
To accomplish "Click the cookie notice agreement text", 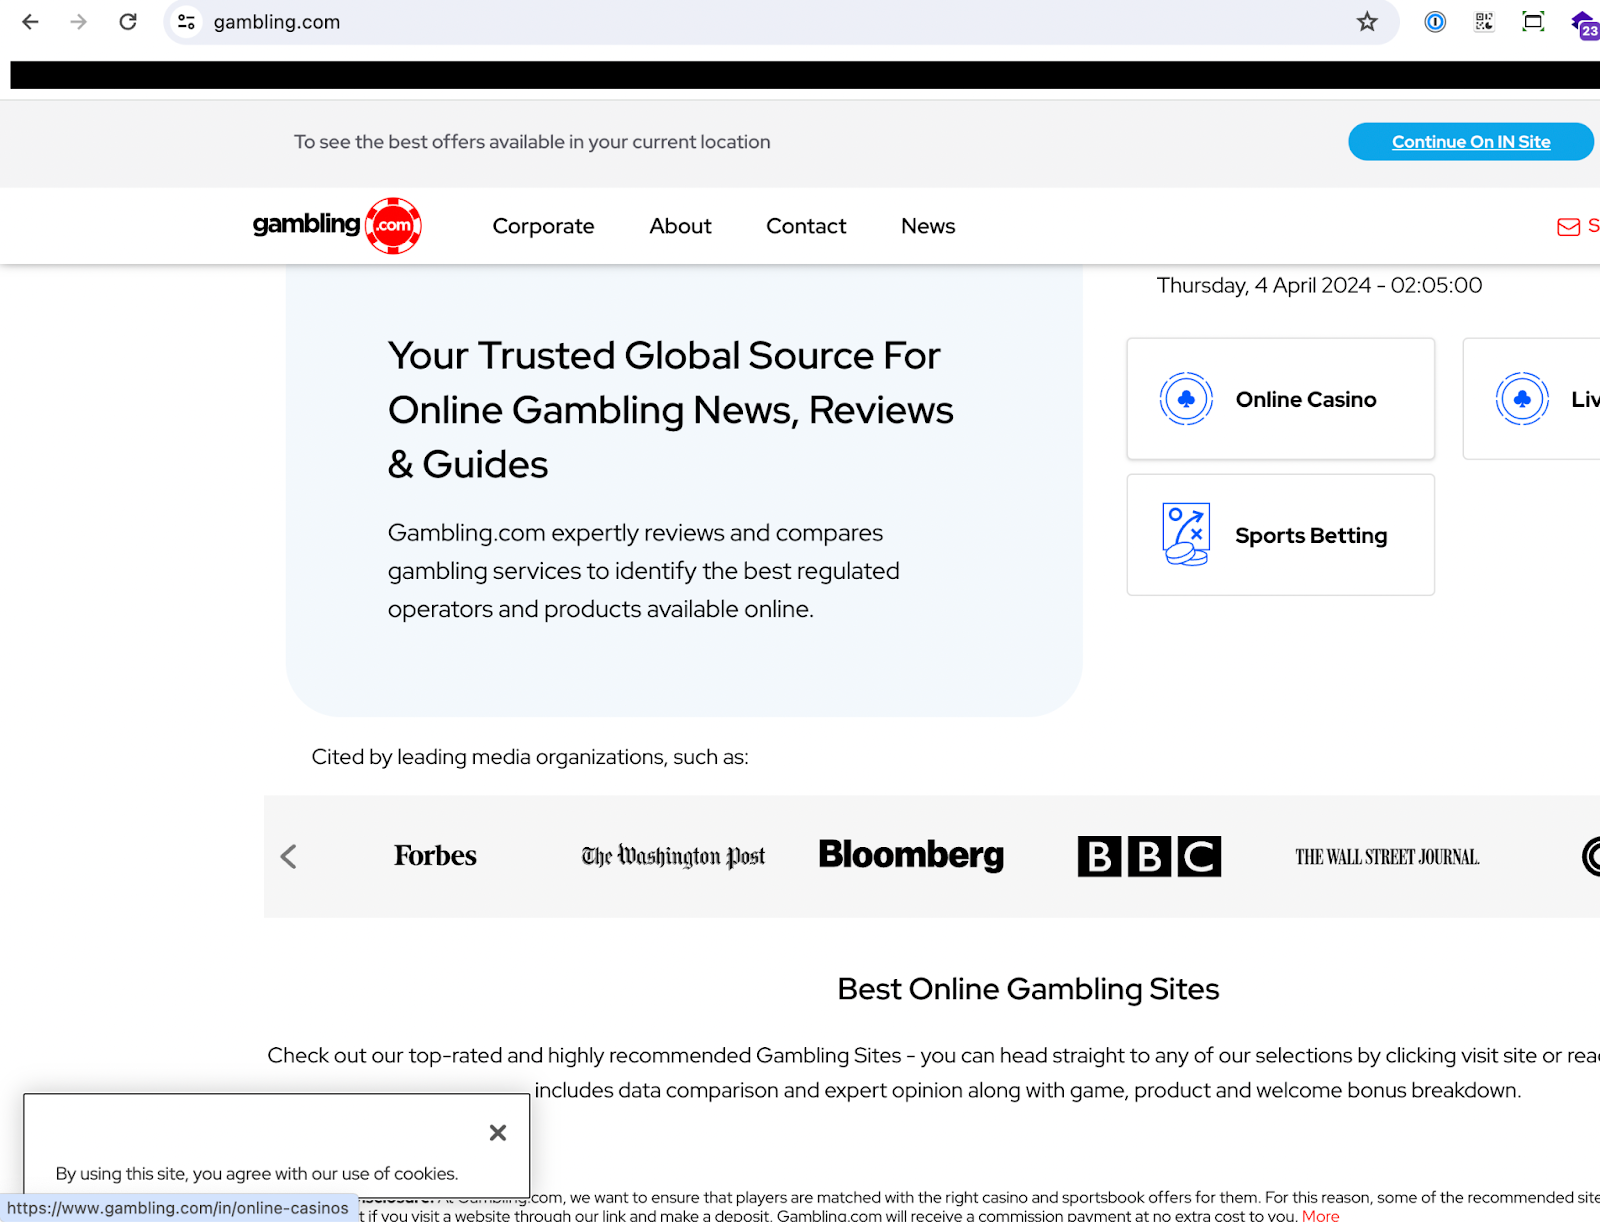I will coord(257,1173).
